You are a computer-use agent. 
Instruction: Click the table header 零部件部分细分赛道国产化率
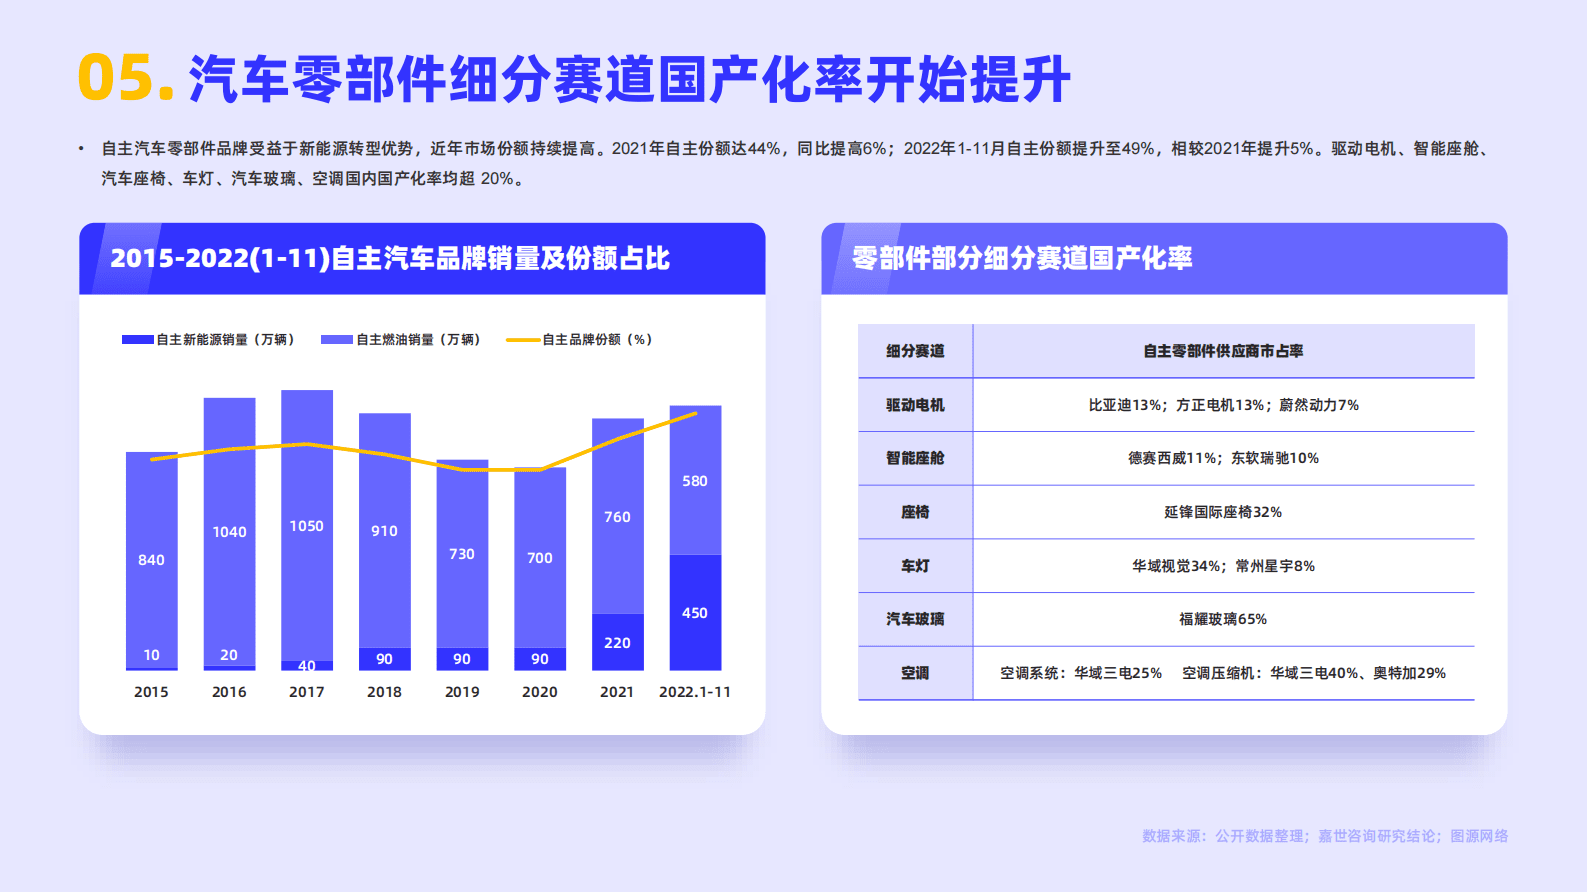pyautogui.click(x=1022, y=258)
